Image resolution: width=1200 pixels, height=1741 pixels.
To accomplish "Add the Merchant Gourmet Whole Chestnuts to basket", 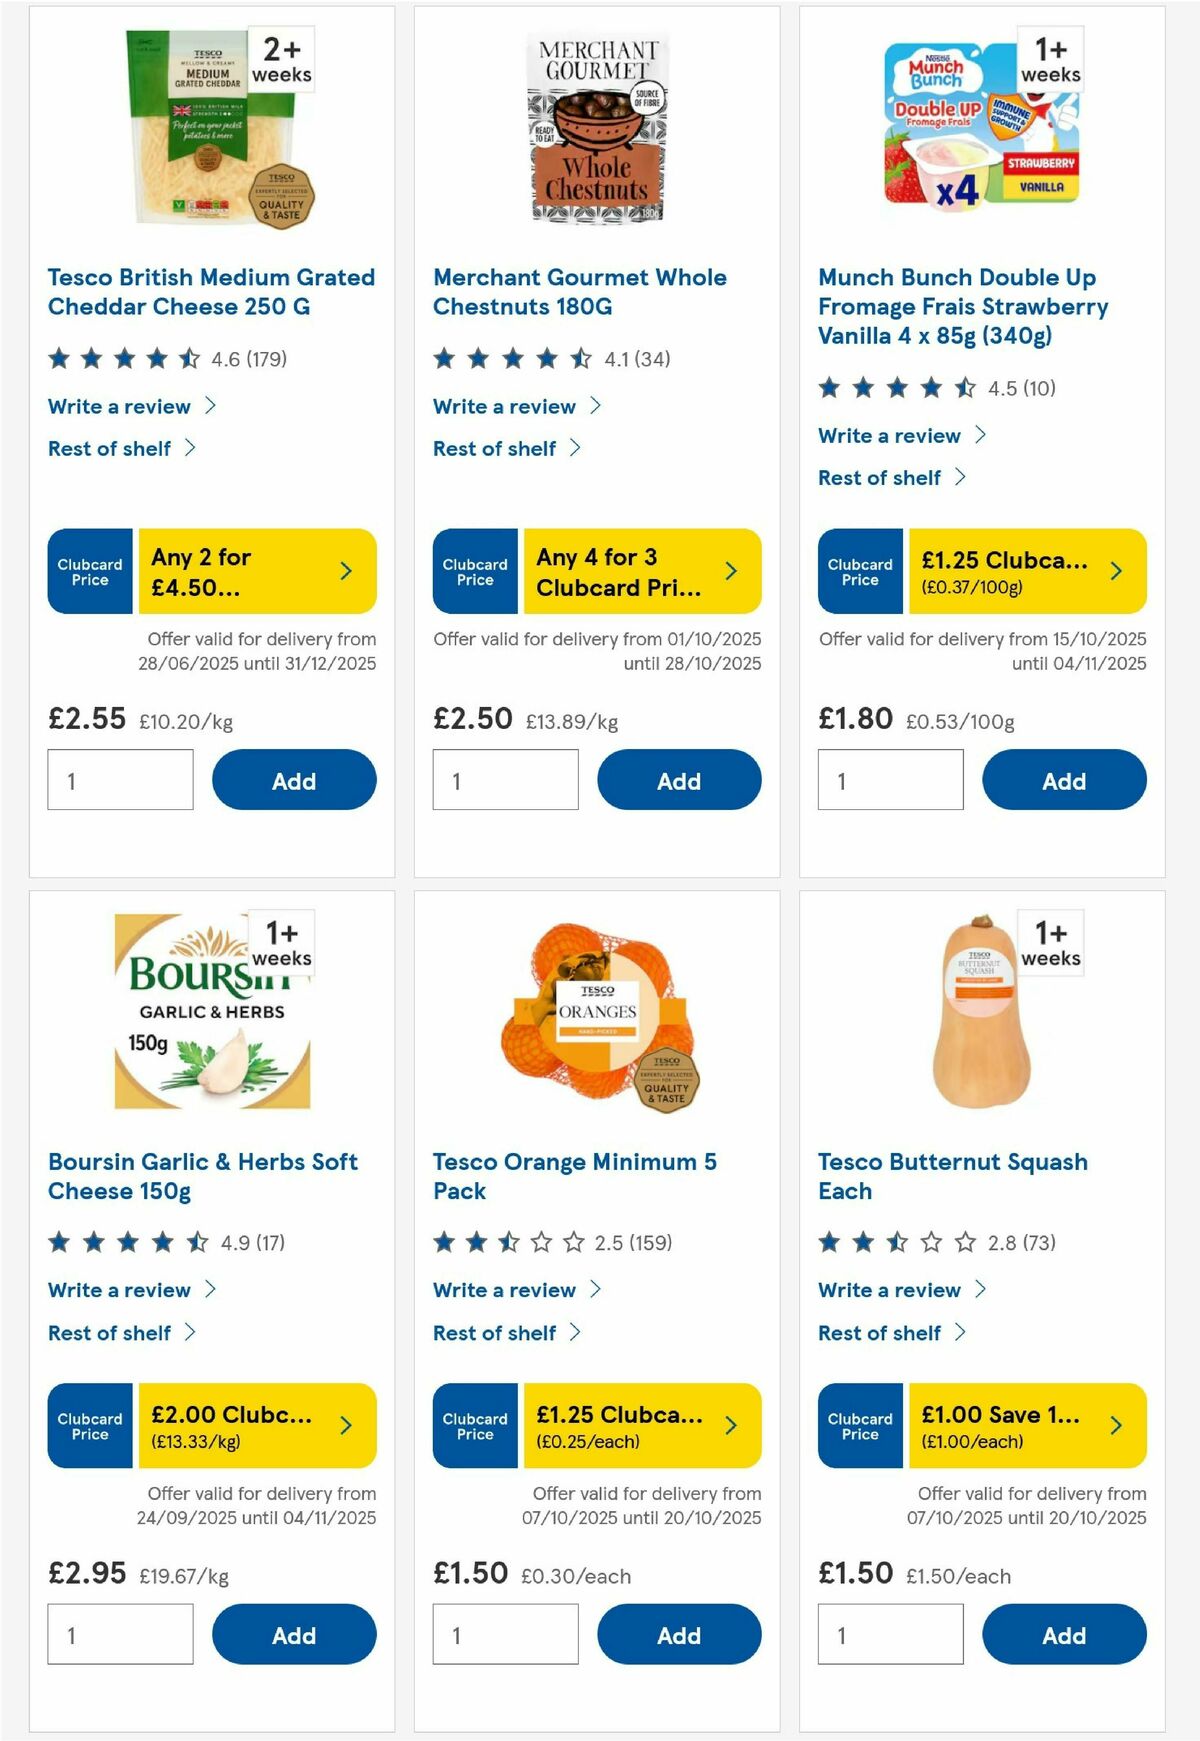I will (679, 780).
